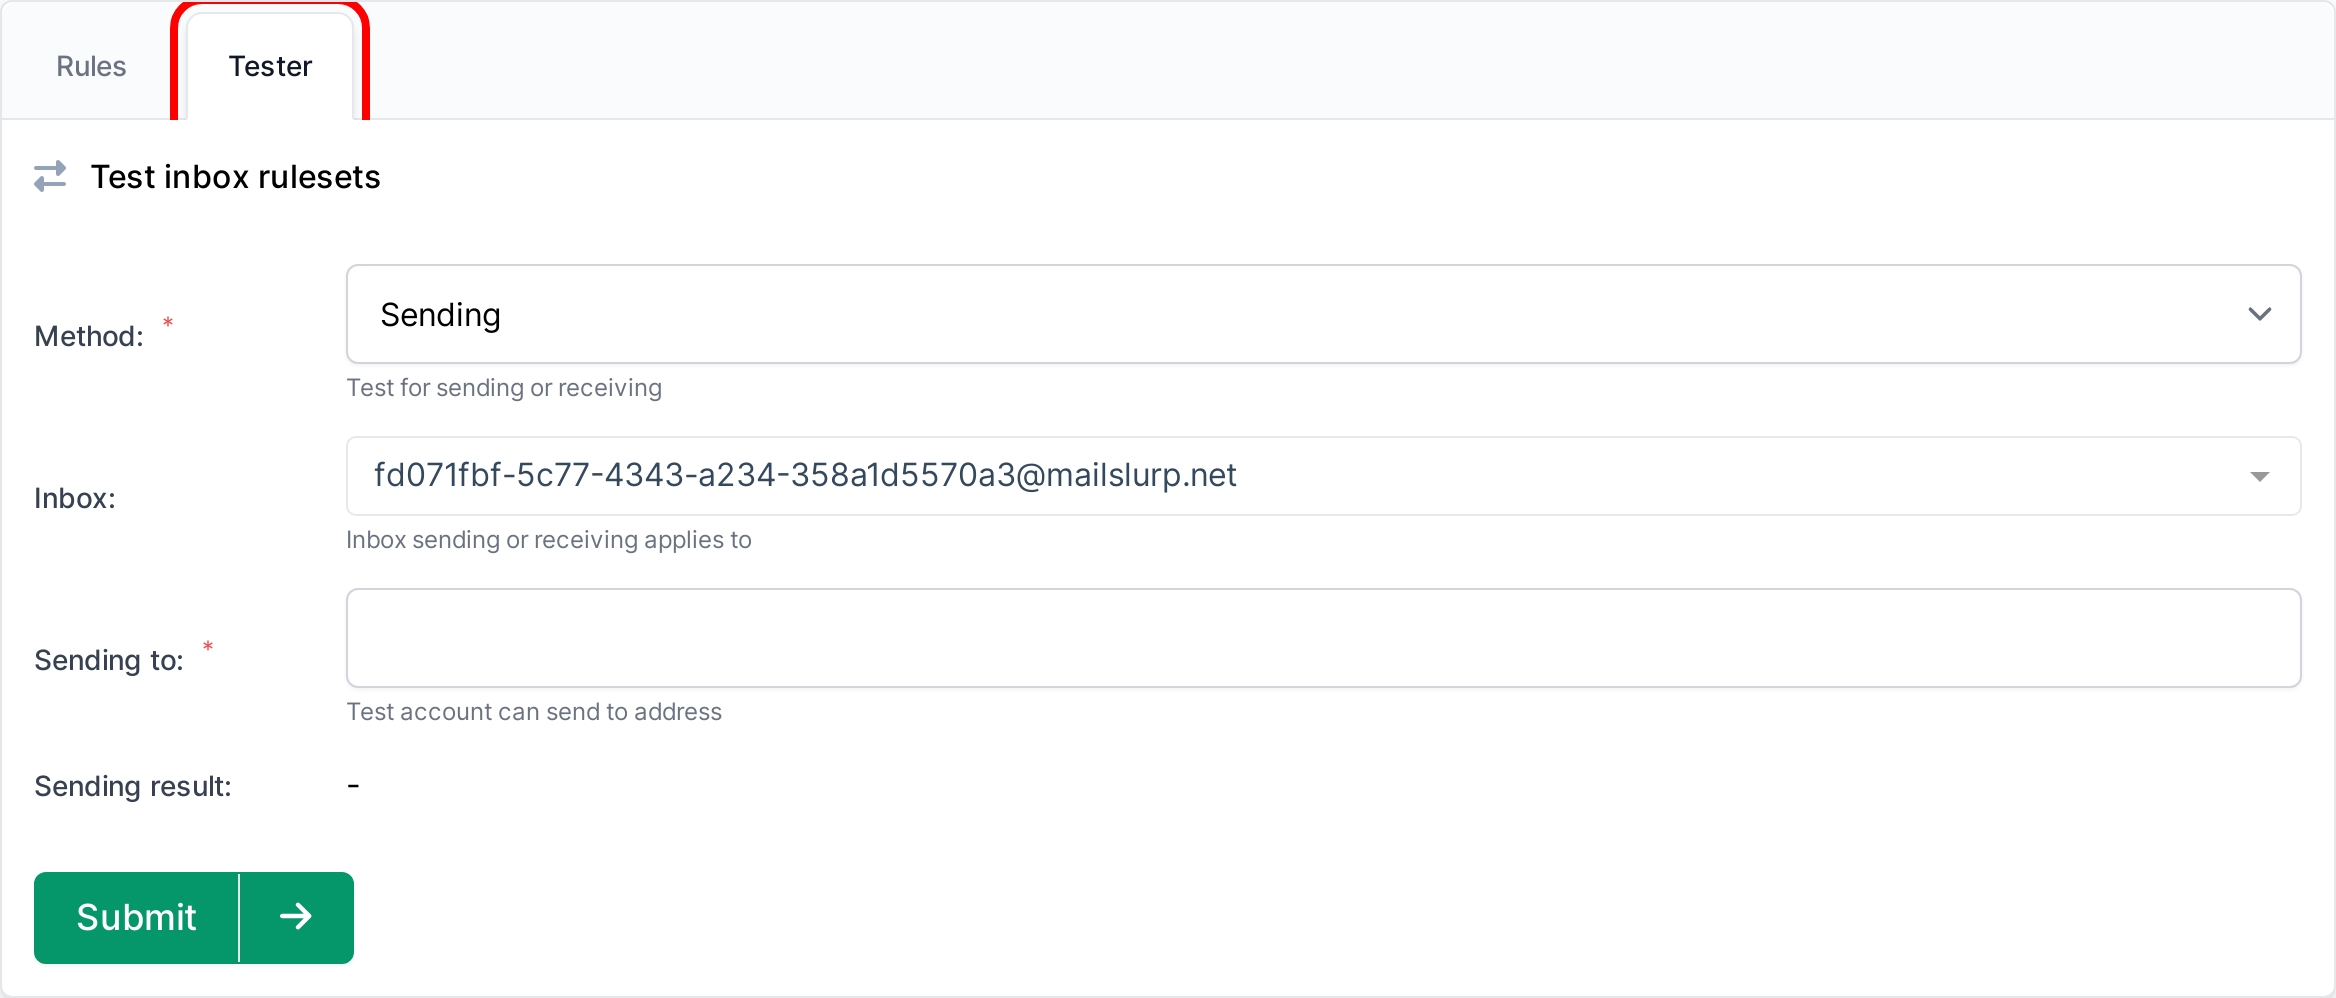This screenshot has height=998, width=2336.
Task: Click the Test inbox rulesets heading
Action: [235, 177]
